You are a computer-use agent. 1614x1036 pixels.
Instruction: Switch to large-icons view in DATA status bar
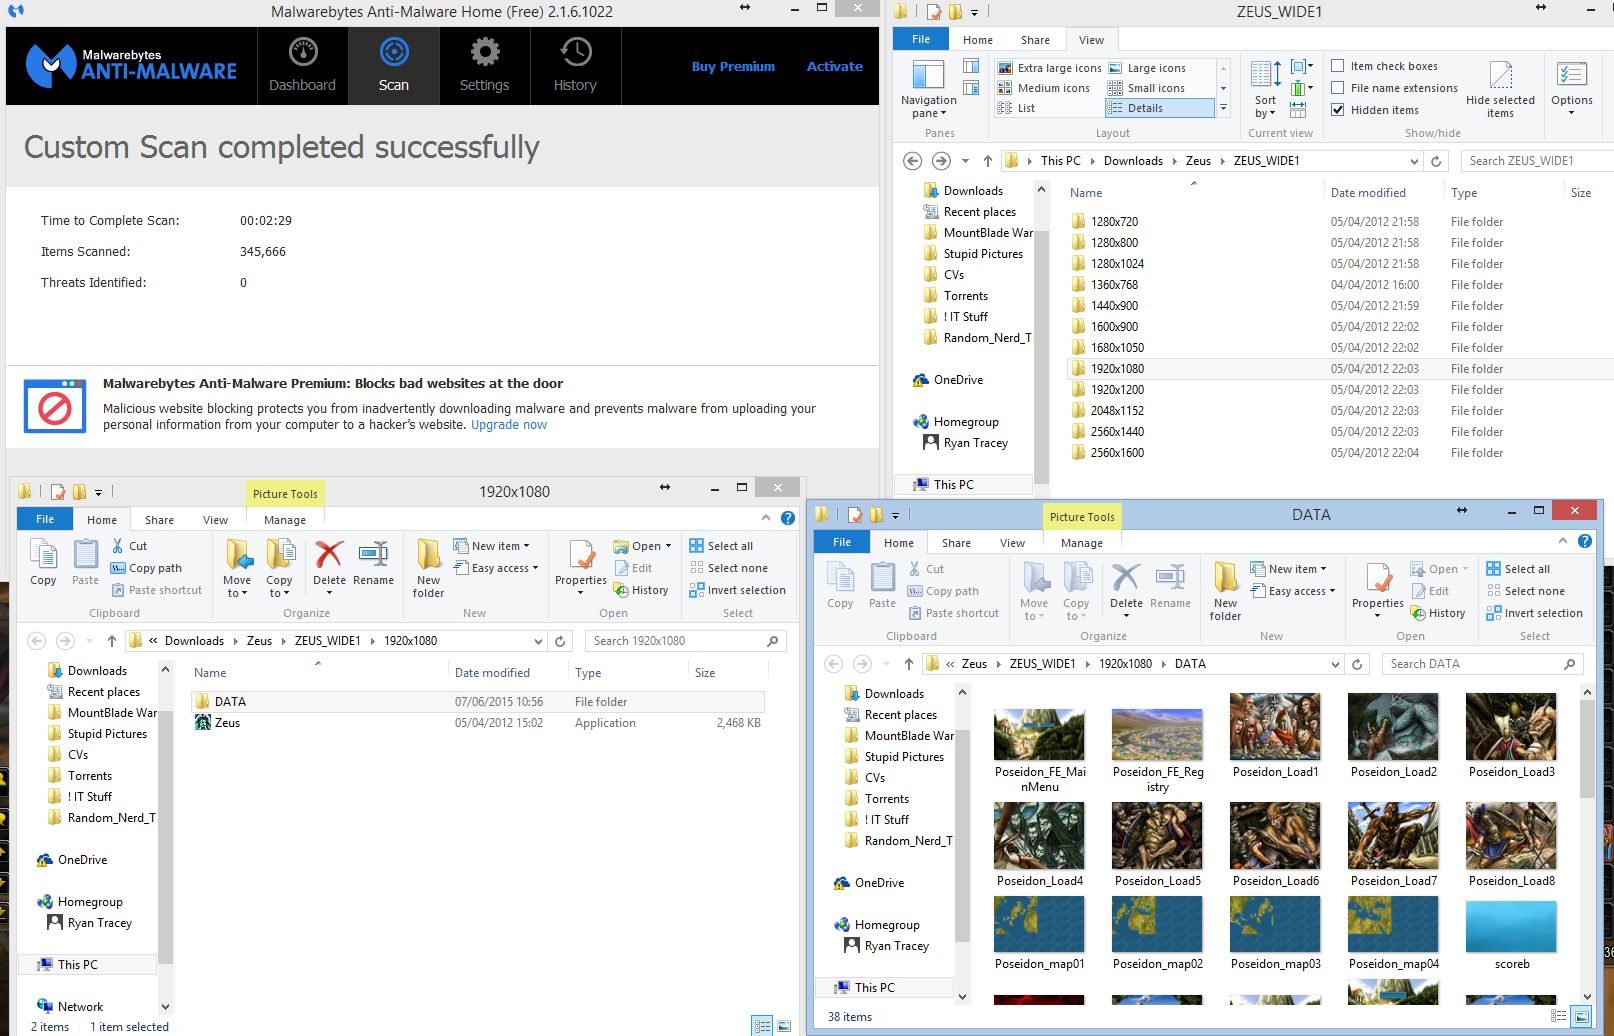pos(1581,1017)
